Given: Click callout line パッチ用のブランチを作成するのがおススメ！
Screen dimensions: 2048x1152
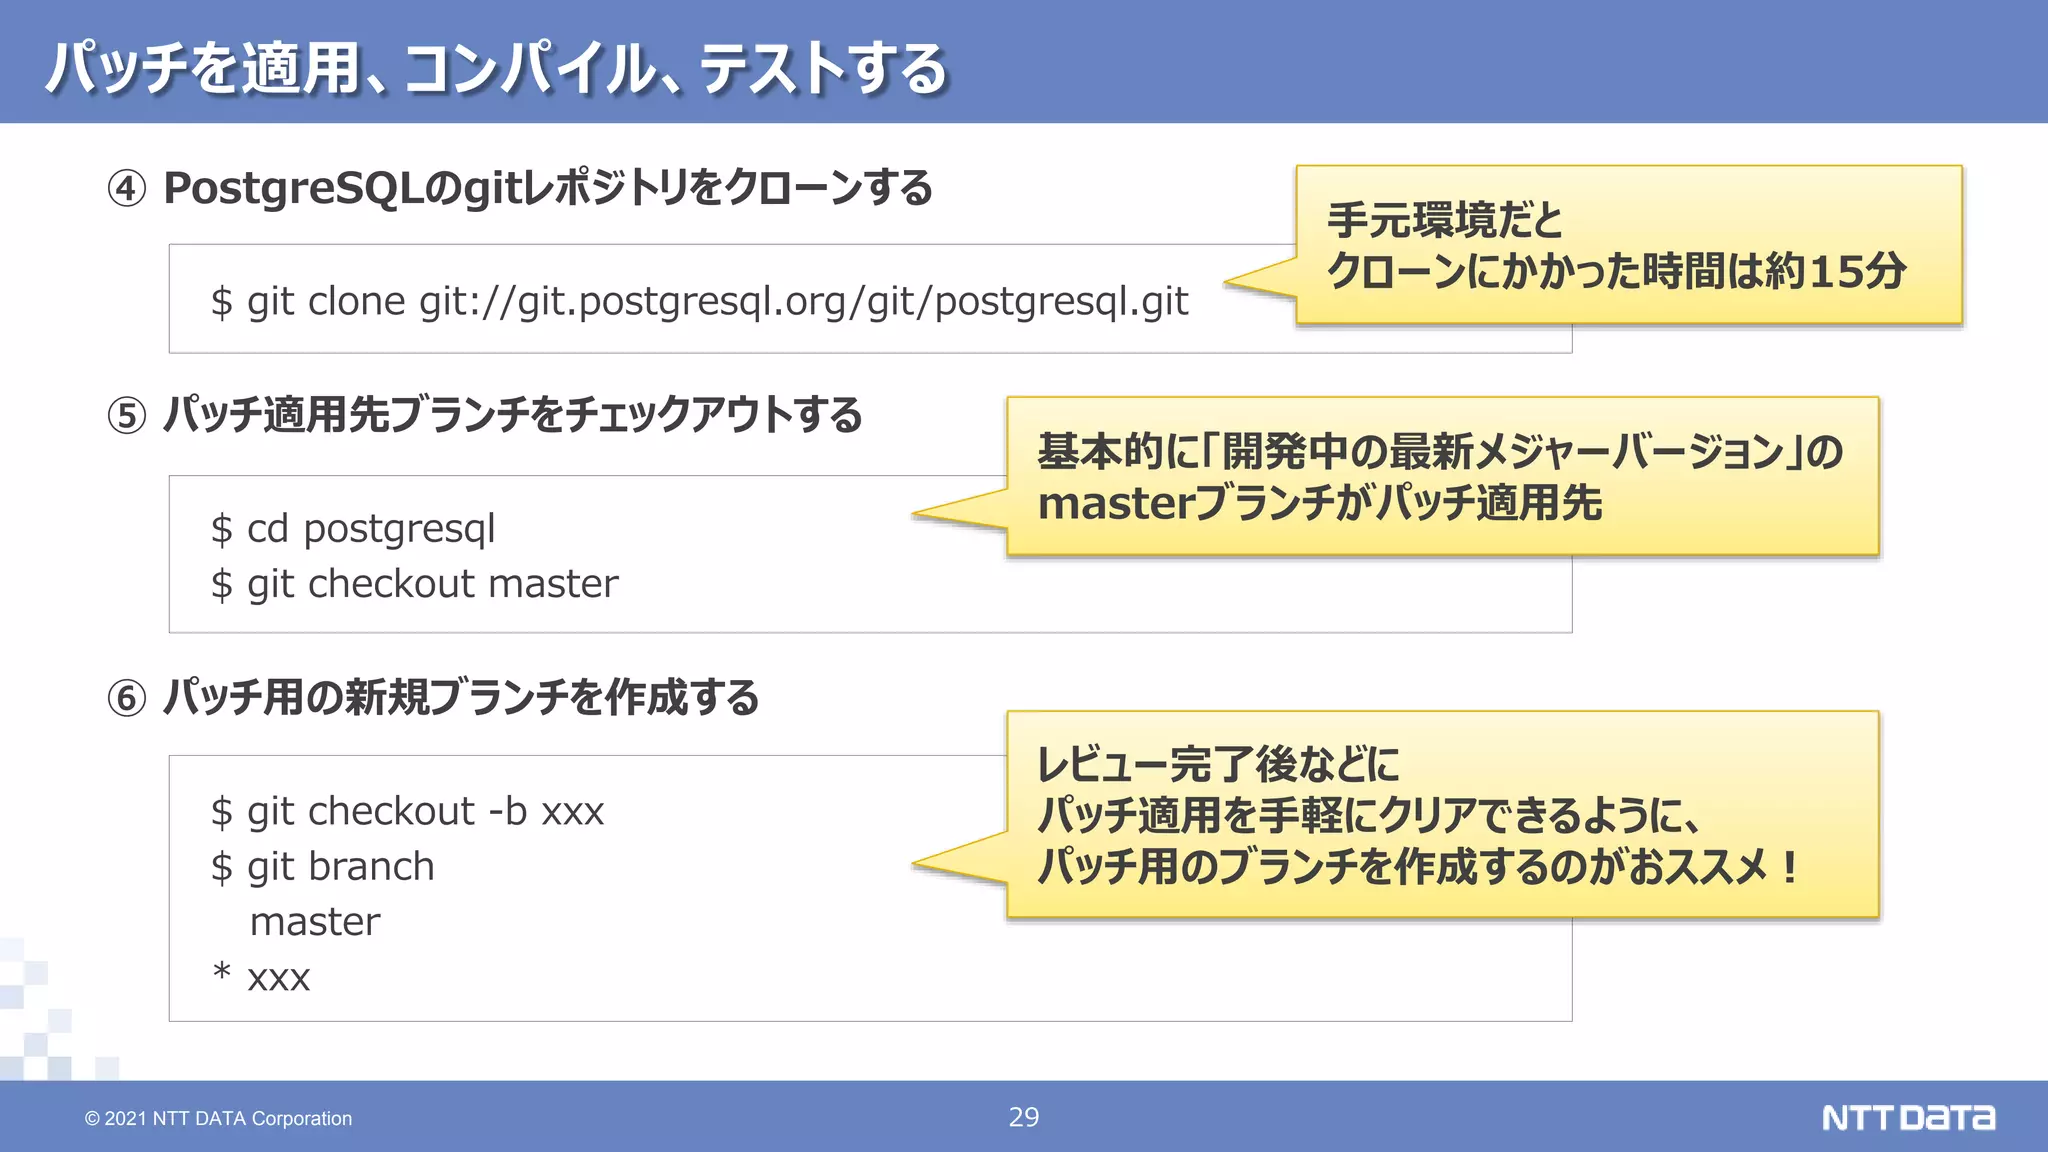Looking at the screenshot, I should [x=1420, y=867].
